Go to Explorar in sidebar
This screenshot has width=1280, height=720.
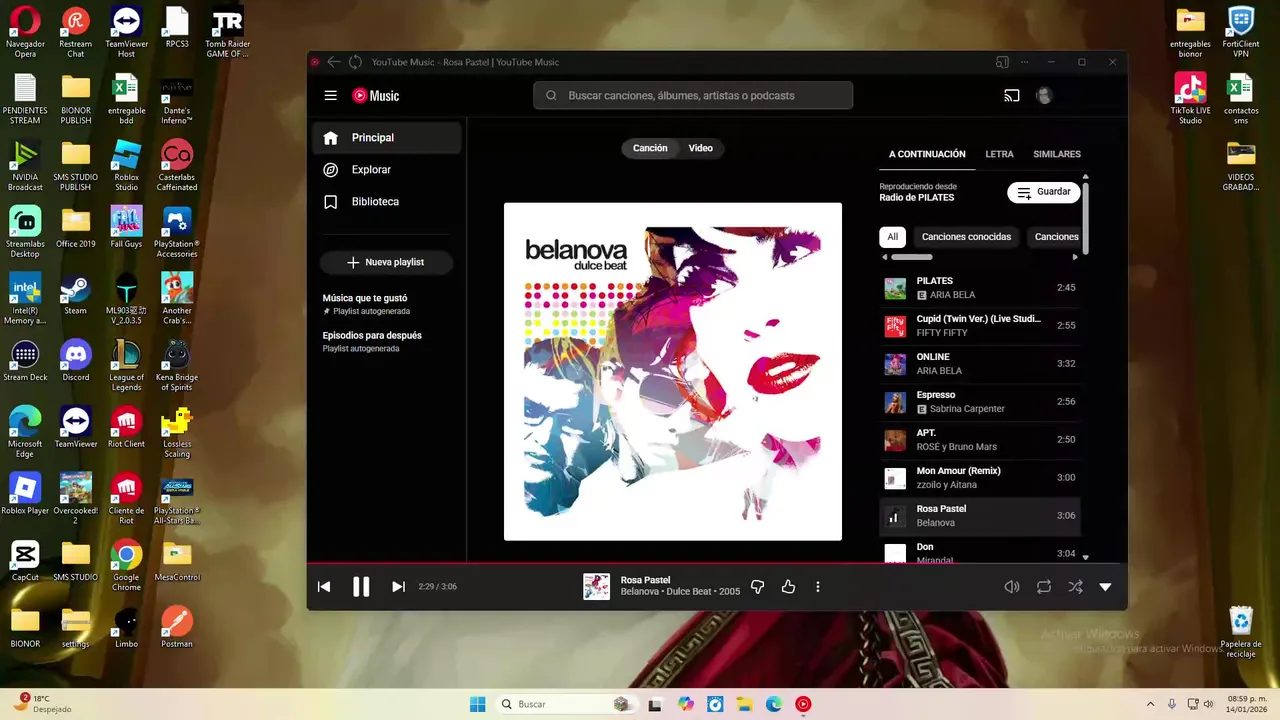pyautogui.click(x=388, y=170)
